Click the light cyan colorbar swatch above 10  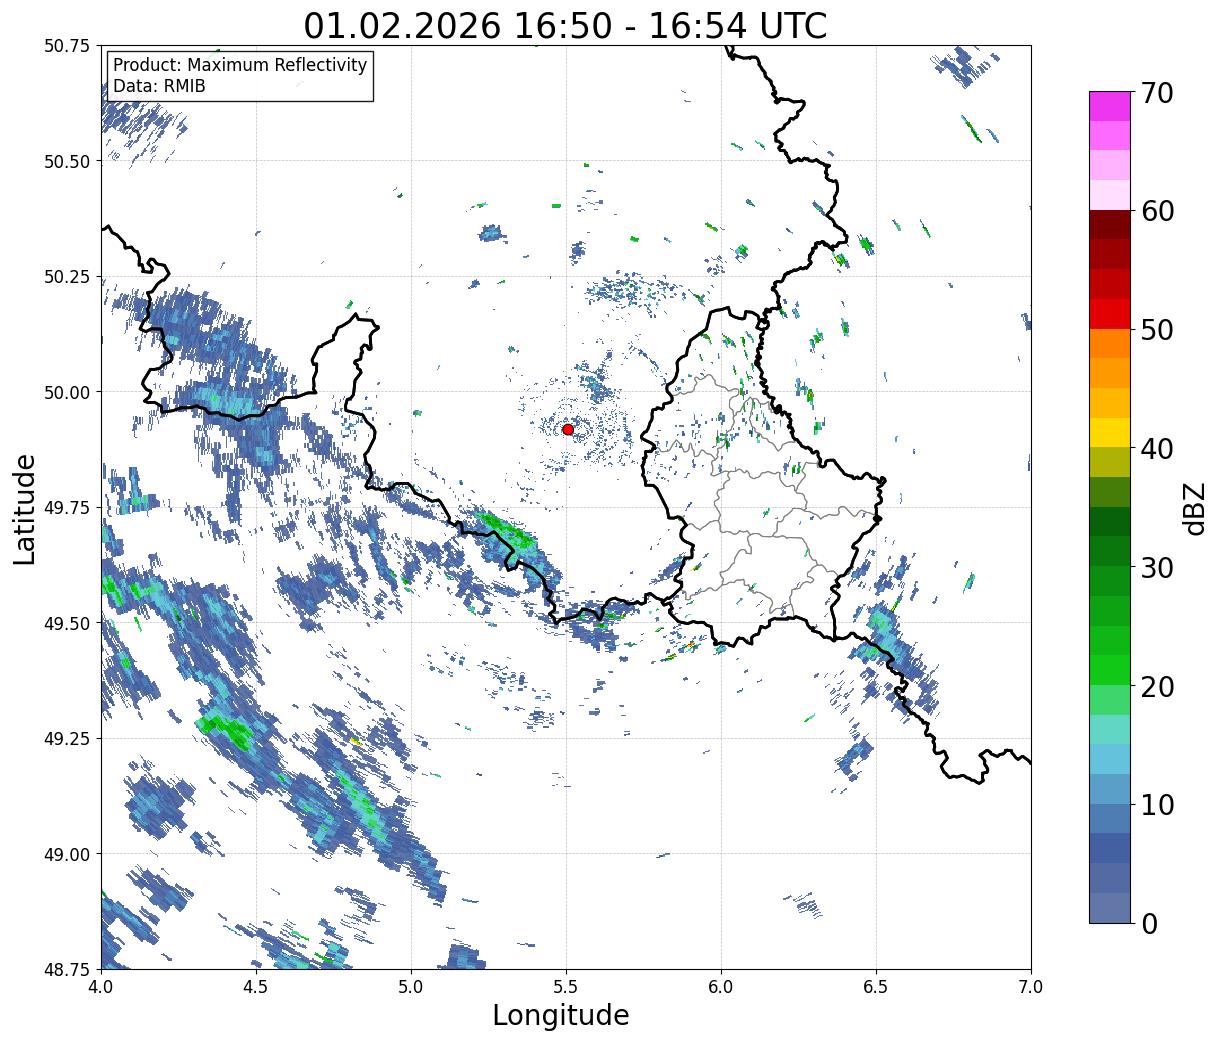tap(1110, 759)
